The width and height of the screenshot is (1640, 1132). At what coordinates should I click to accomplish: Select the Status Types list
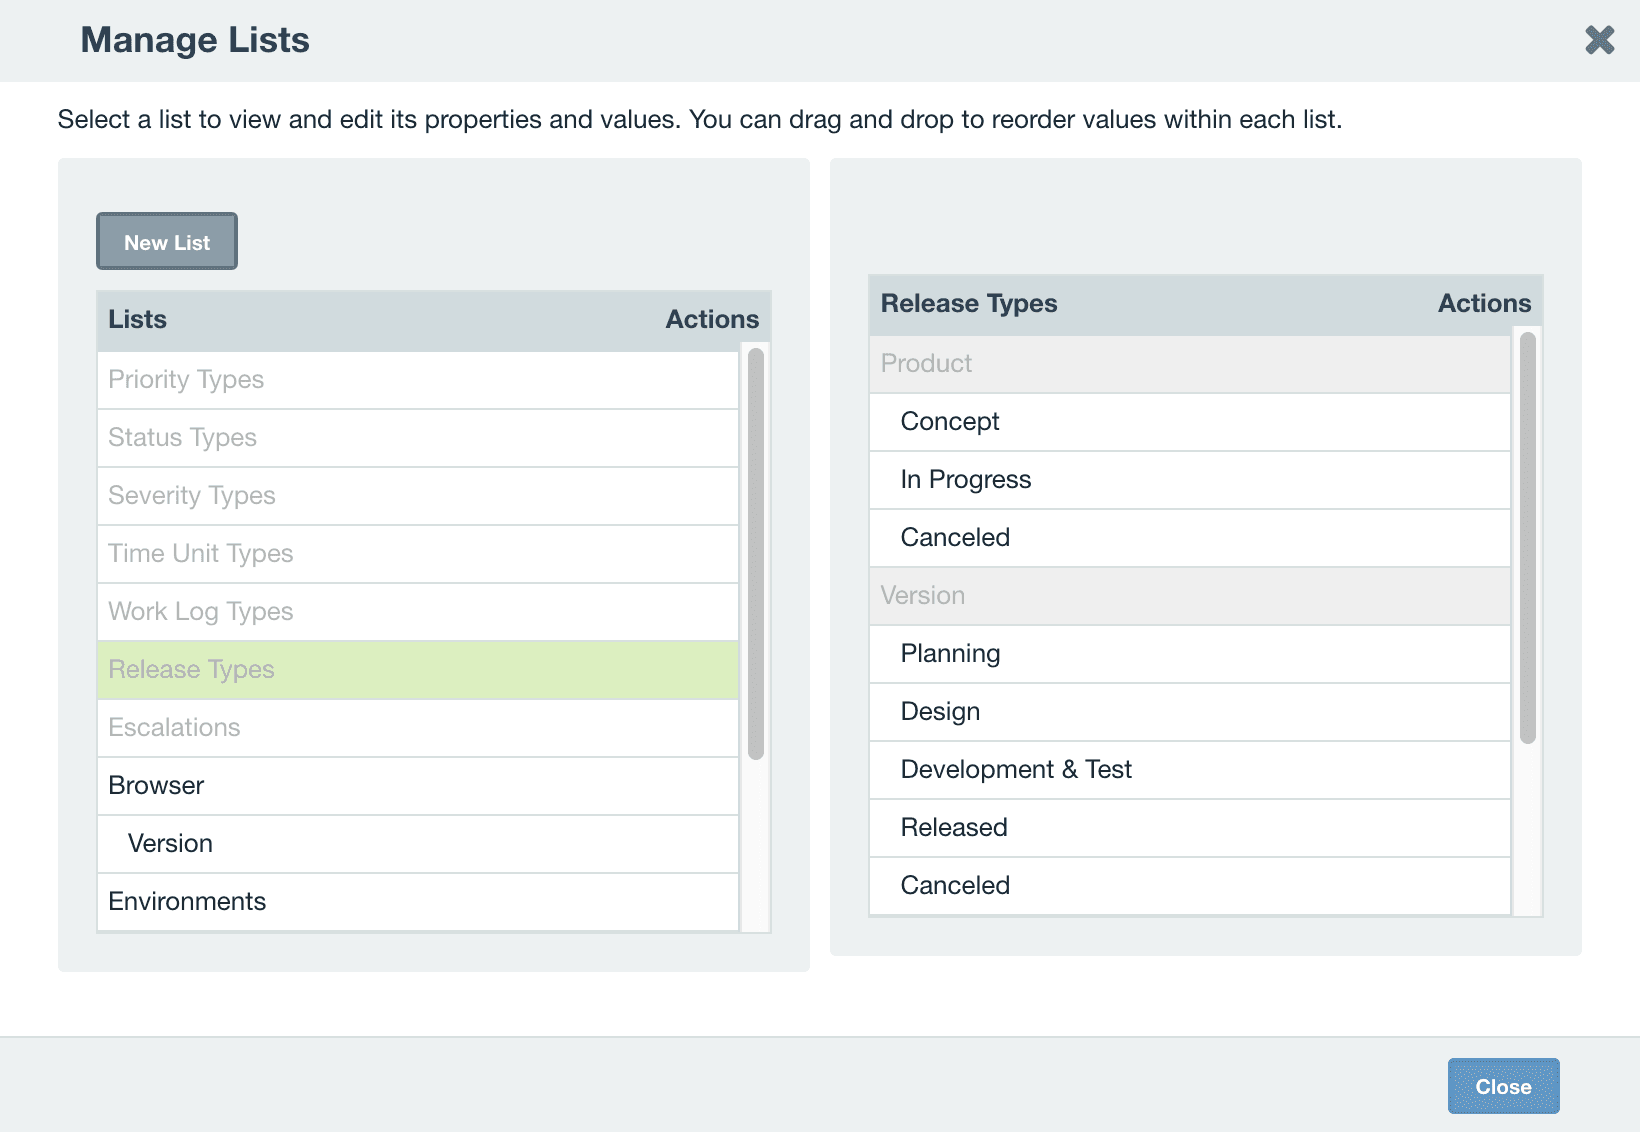[418, 438]
